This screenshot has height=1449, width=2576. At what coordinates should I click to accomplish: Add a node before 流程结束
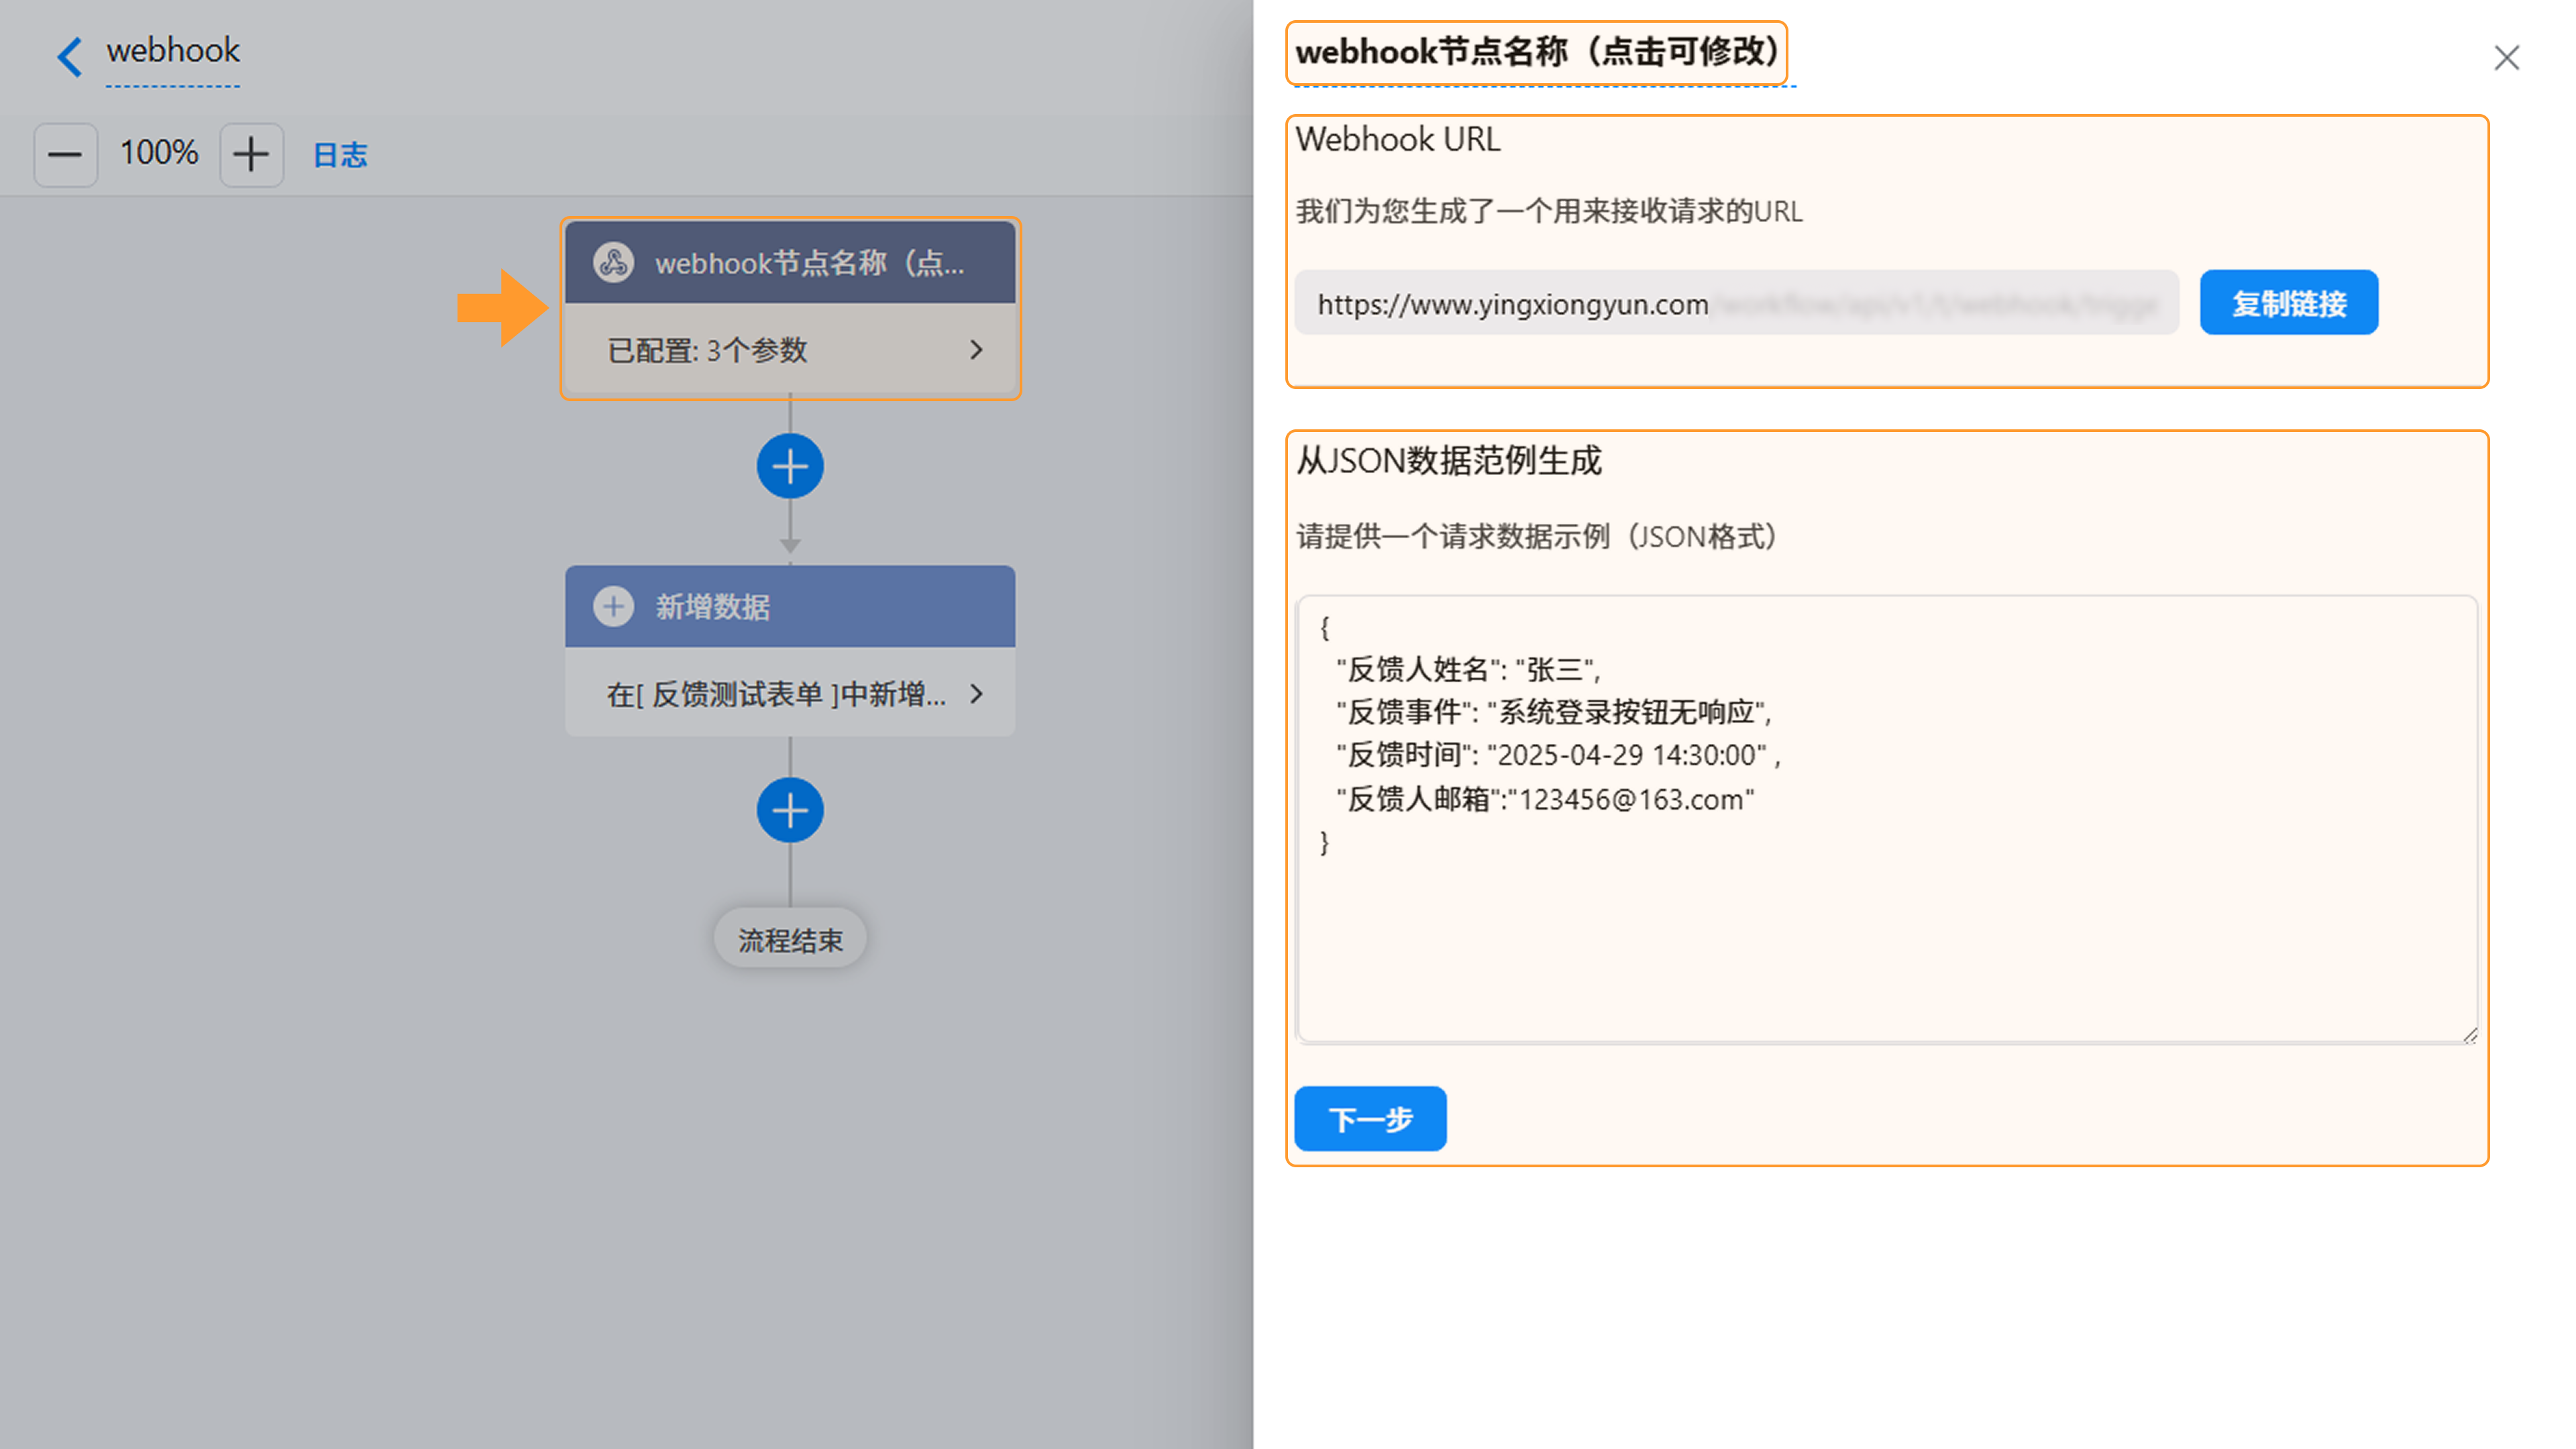pos(790,810)
